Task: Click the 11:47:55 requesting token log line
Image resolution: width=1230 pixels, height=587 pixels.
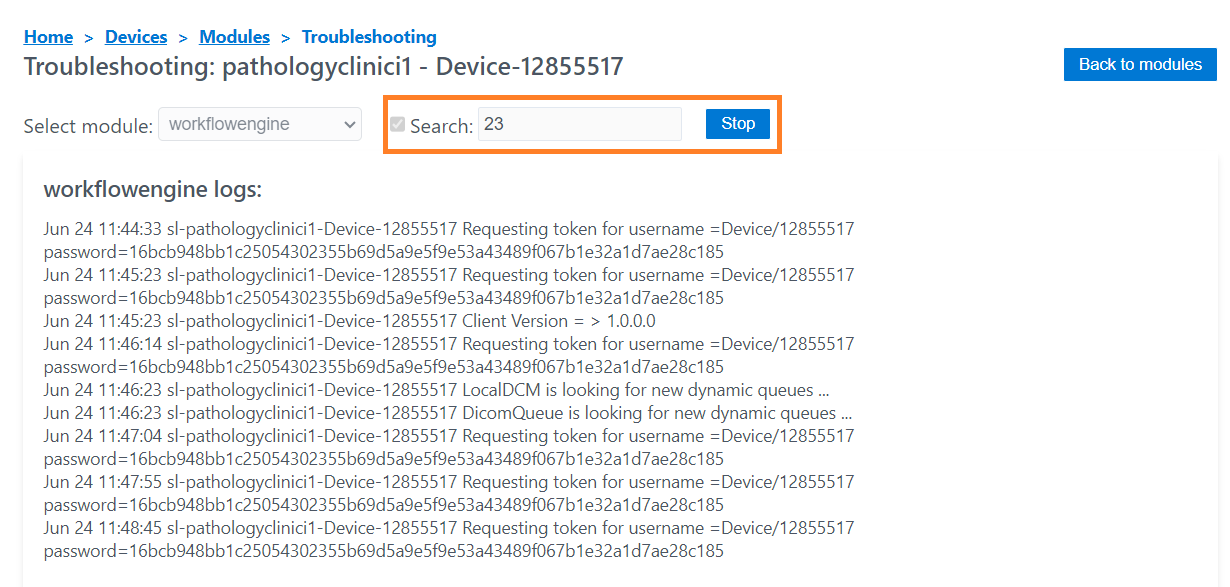Action: (448, 482)
